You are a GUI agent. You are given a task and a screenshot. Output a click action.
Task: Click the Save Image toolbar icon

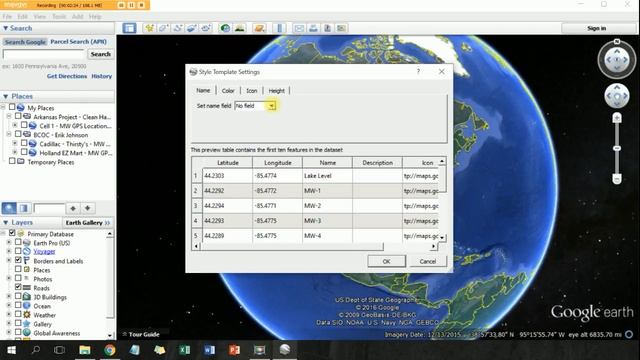[327, 28]
